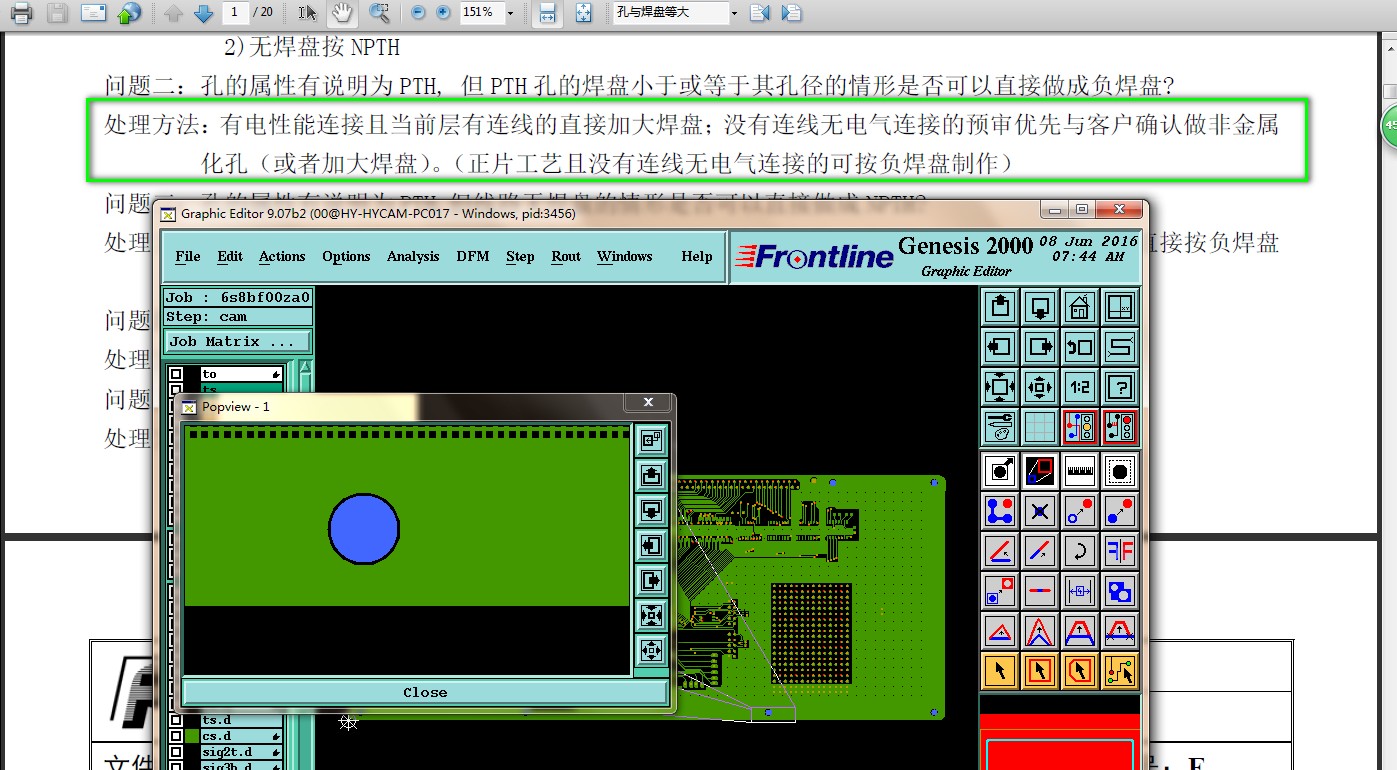Open the Help menu in Graphic Editor
This screenshot has width=1397, height=770.
[x=697, y=256]
